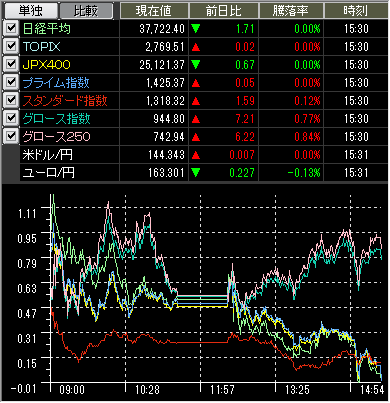The width and height of the screenshot is (390, 403).
Task: Select the グロース250 index label
Action: (57, 137)
